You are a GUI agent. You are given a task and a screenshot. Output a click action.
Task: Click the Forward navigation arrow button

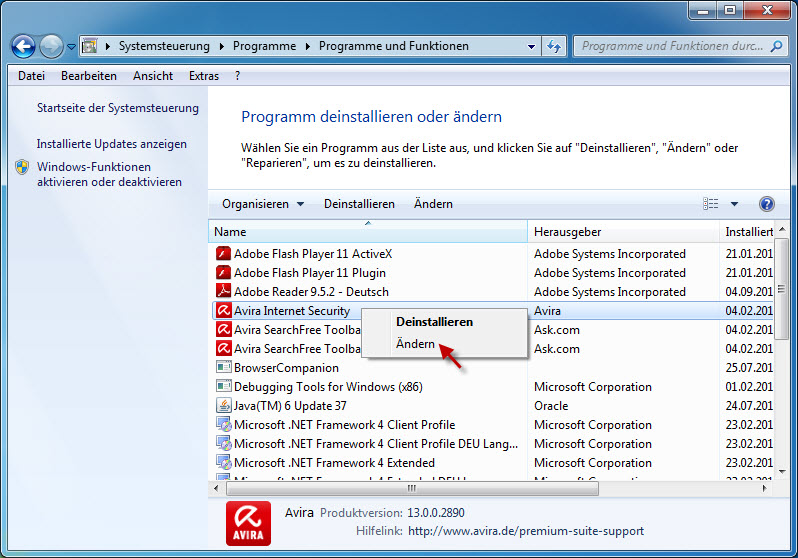click(51, 46)
